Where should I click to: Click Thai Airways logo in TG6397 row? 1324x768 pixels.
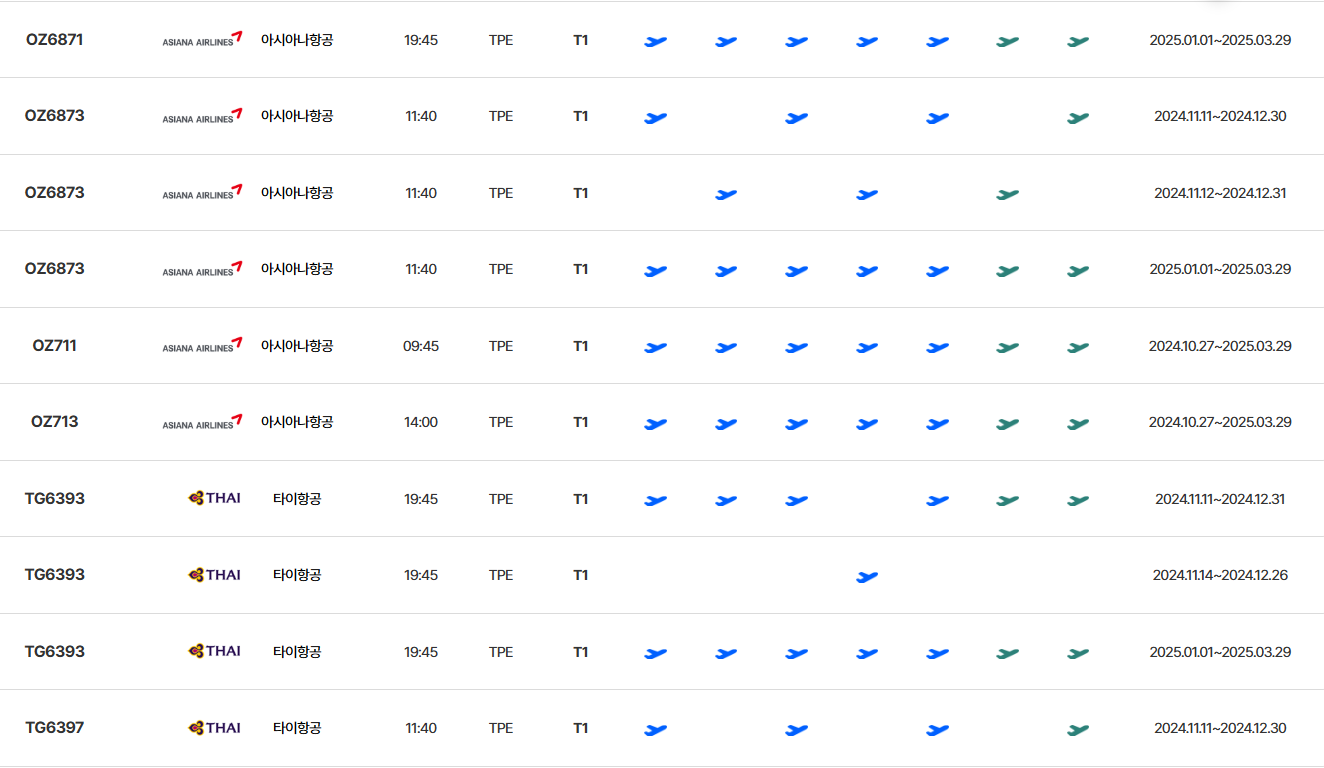pyautogui.click(x=214, y=728)
